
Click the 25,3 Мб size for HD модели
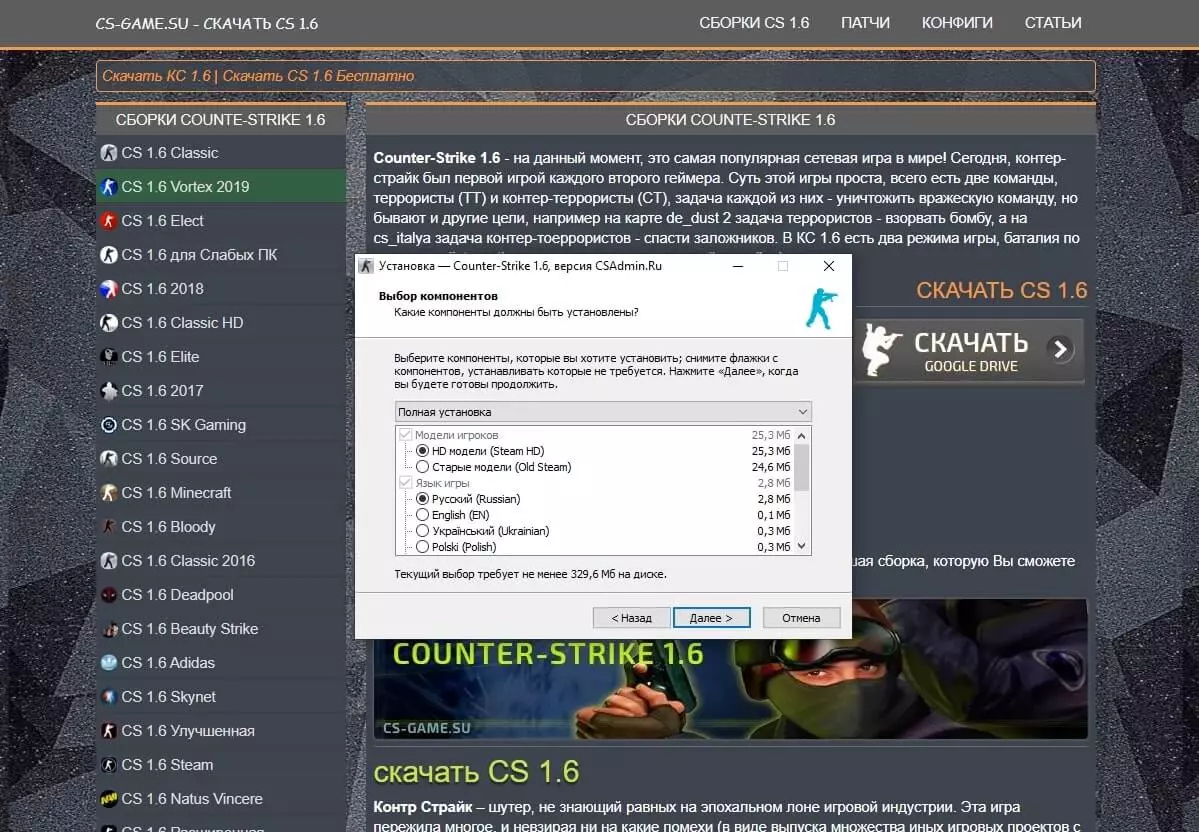point(771,451)
